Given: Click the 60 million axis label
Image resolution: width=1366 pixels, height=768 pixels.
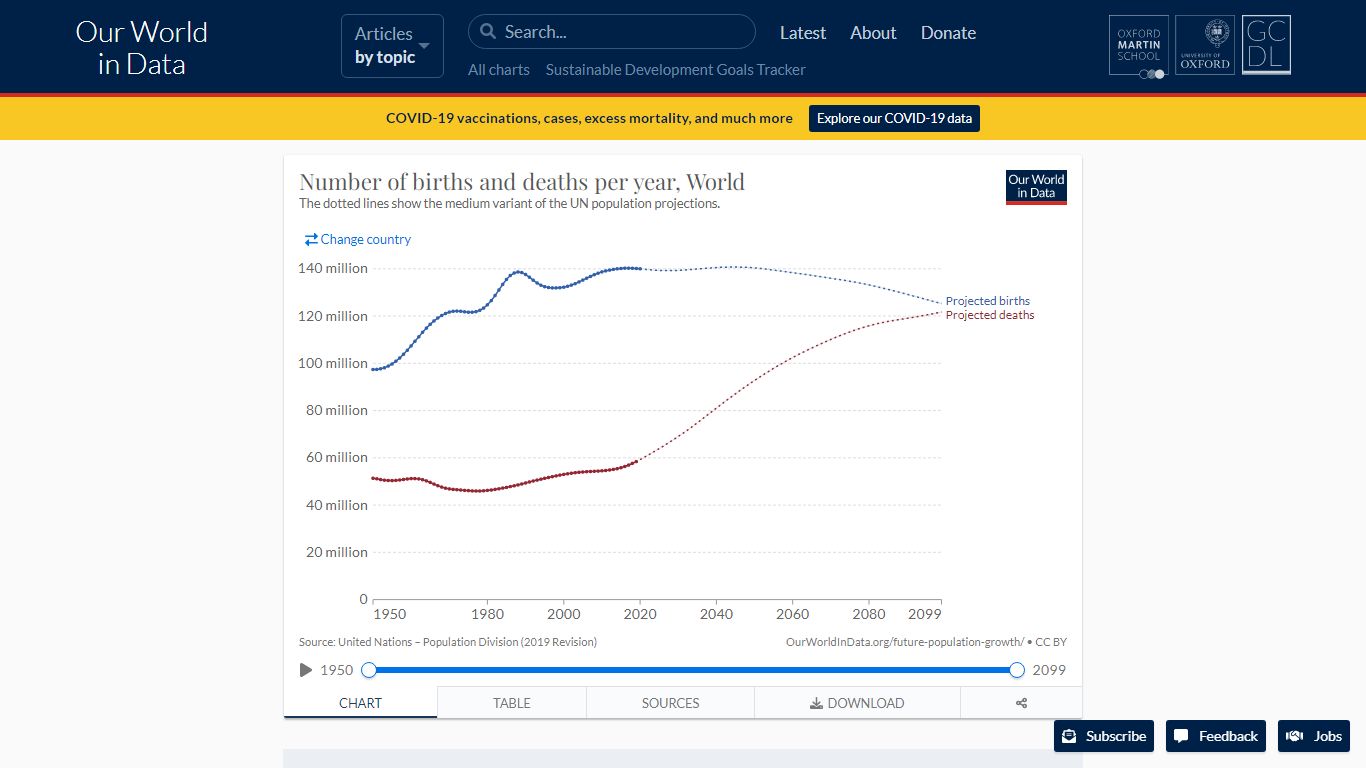Looking at the screenshot, I should tap(337, 457).
